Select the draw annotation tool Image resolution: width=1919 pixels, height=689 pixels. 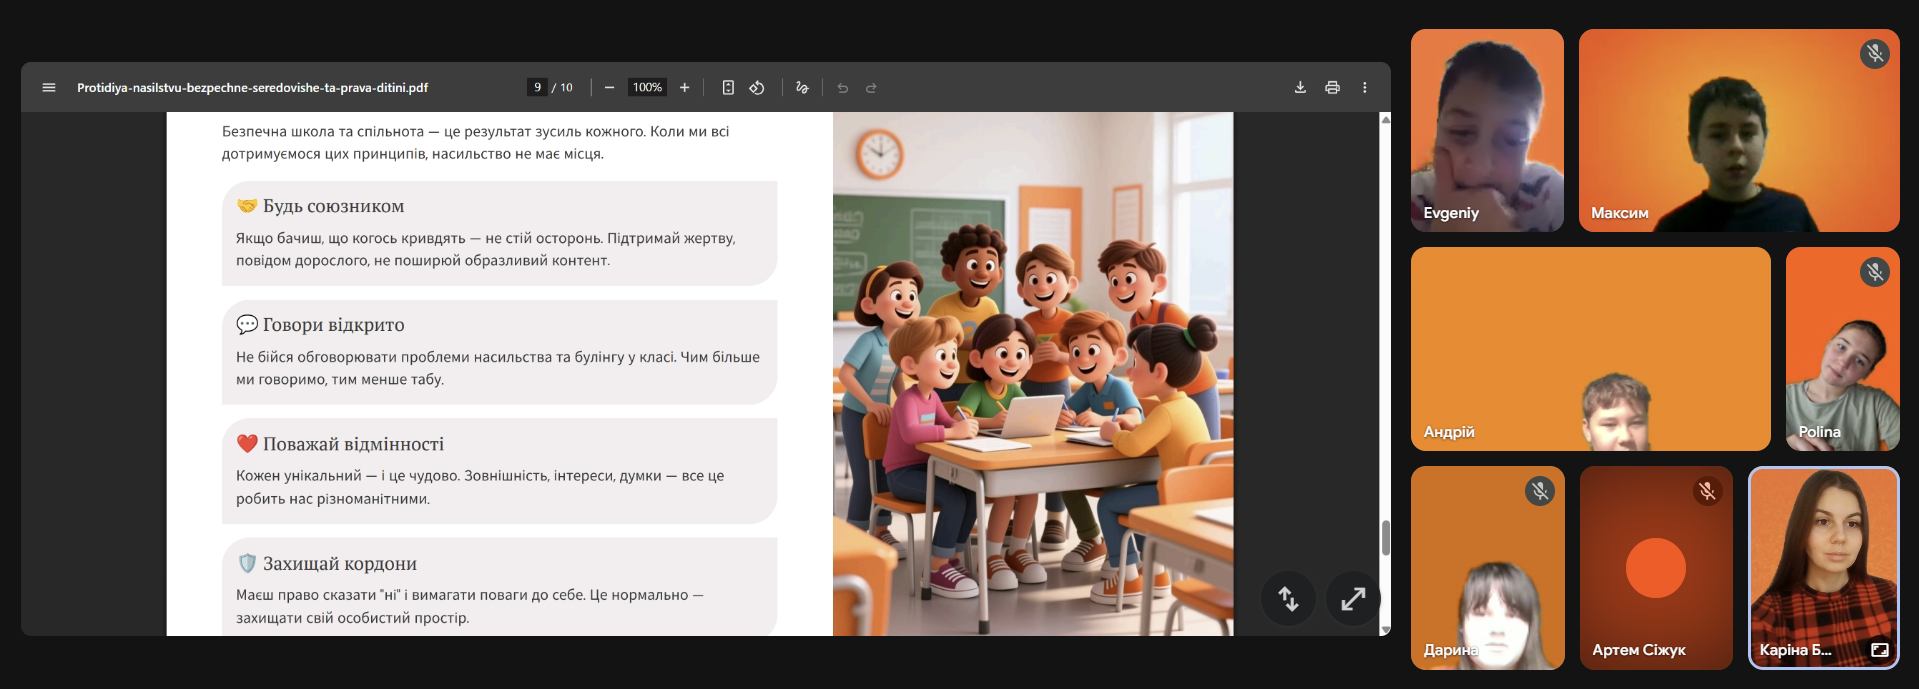coord(801,88)
